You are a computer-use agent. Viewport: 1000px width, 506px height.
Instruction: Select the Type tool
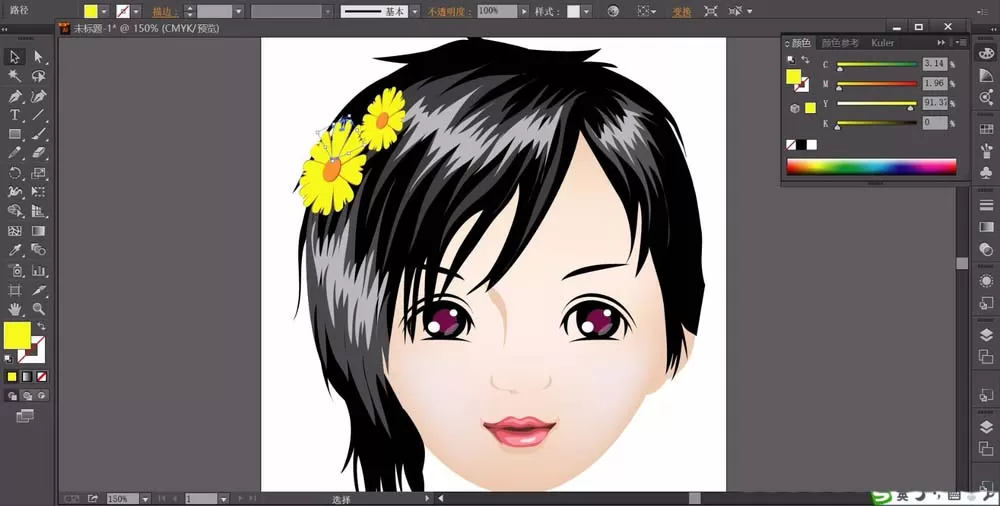pyautogui.click(x=15, y=115)
